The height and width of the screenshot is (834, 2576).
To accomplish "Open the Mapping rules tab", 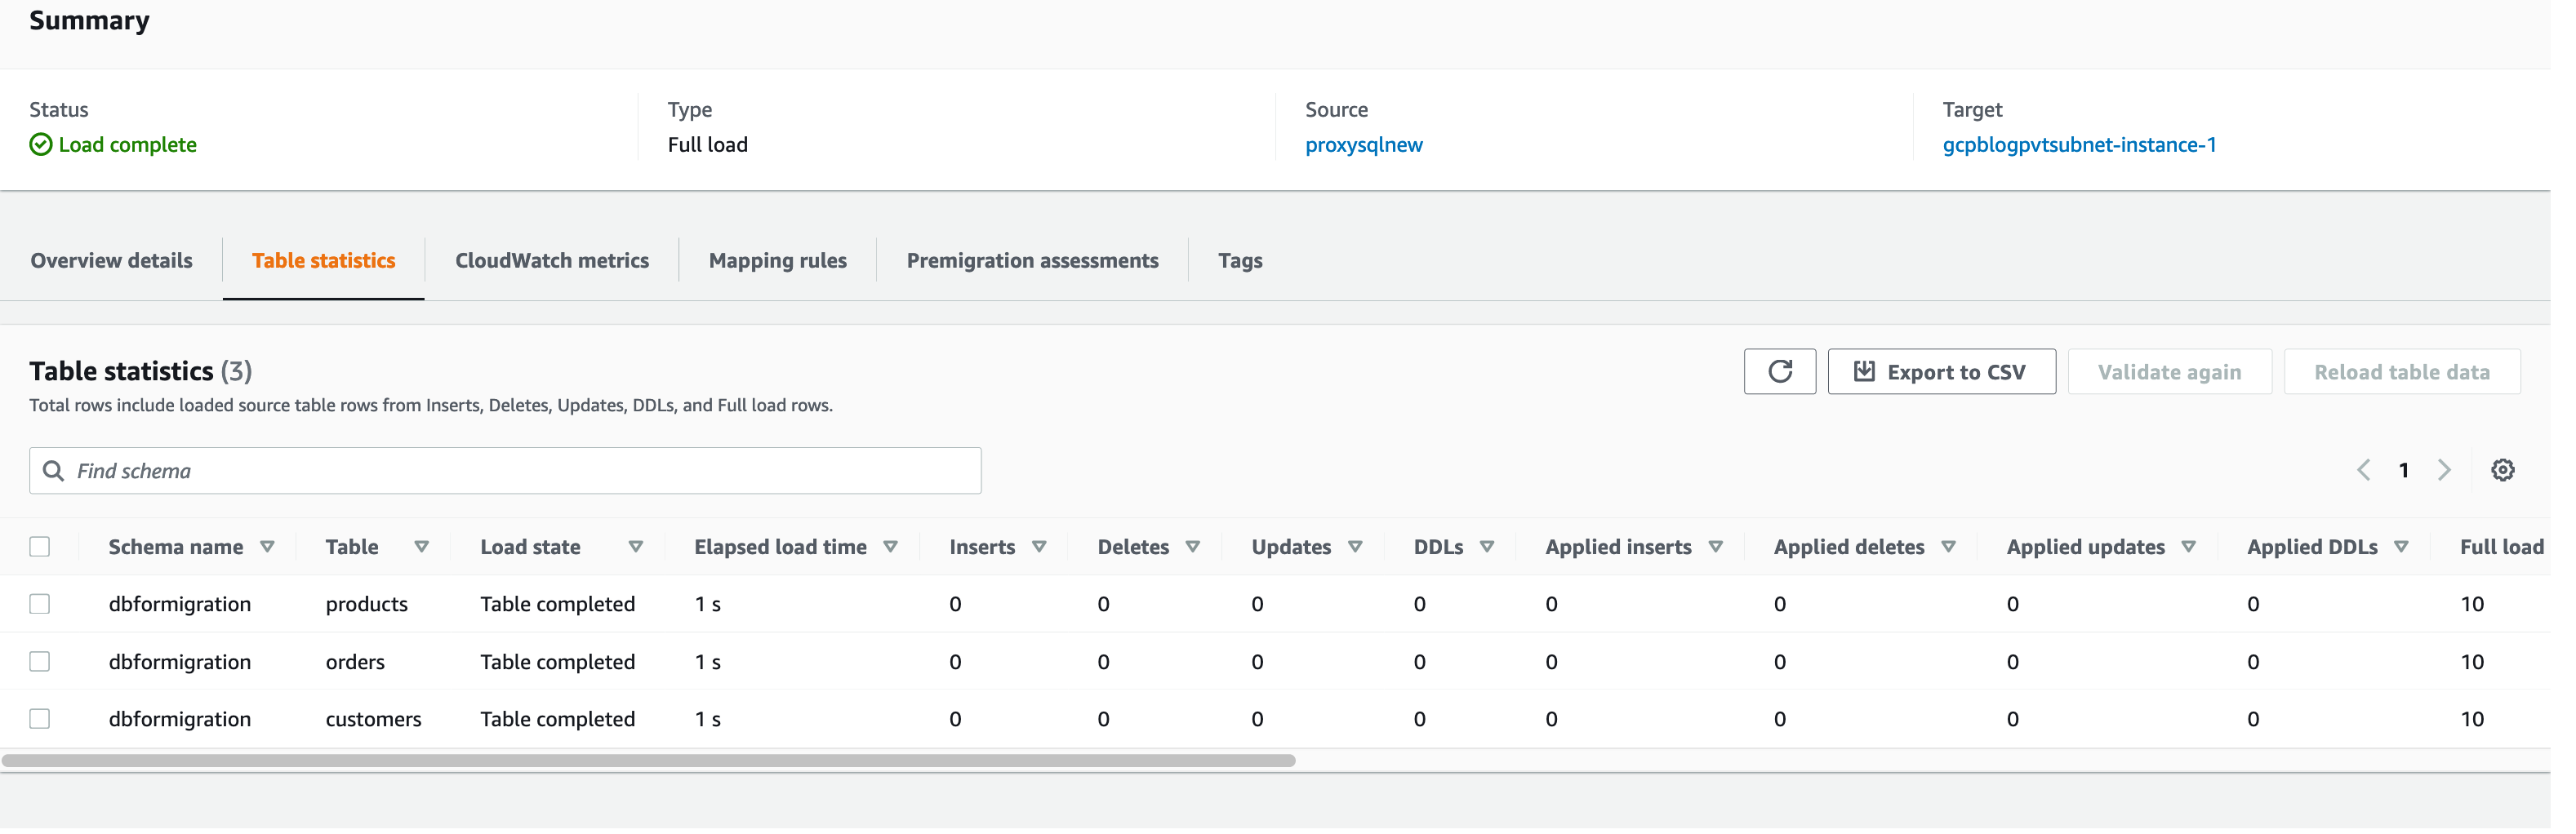I will coord(785,263).
